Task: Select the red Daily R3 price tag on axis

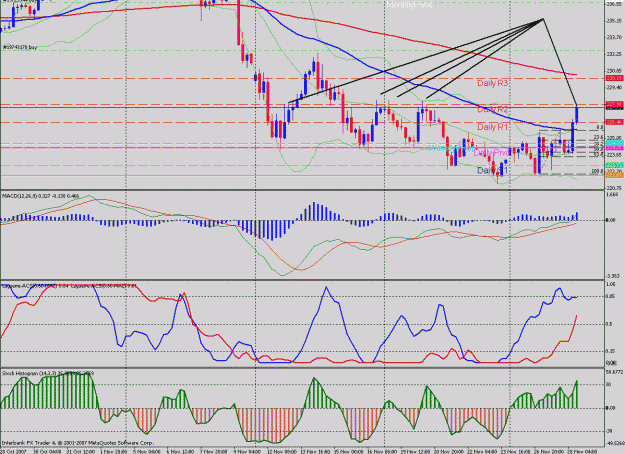Action: click(614, 78)
